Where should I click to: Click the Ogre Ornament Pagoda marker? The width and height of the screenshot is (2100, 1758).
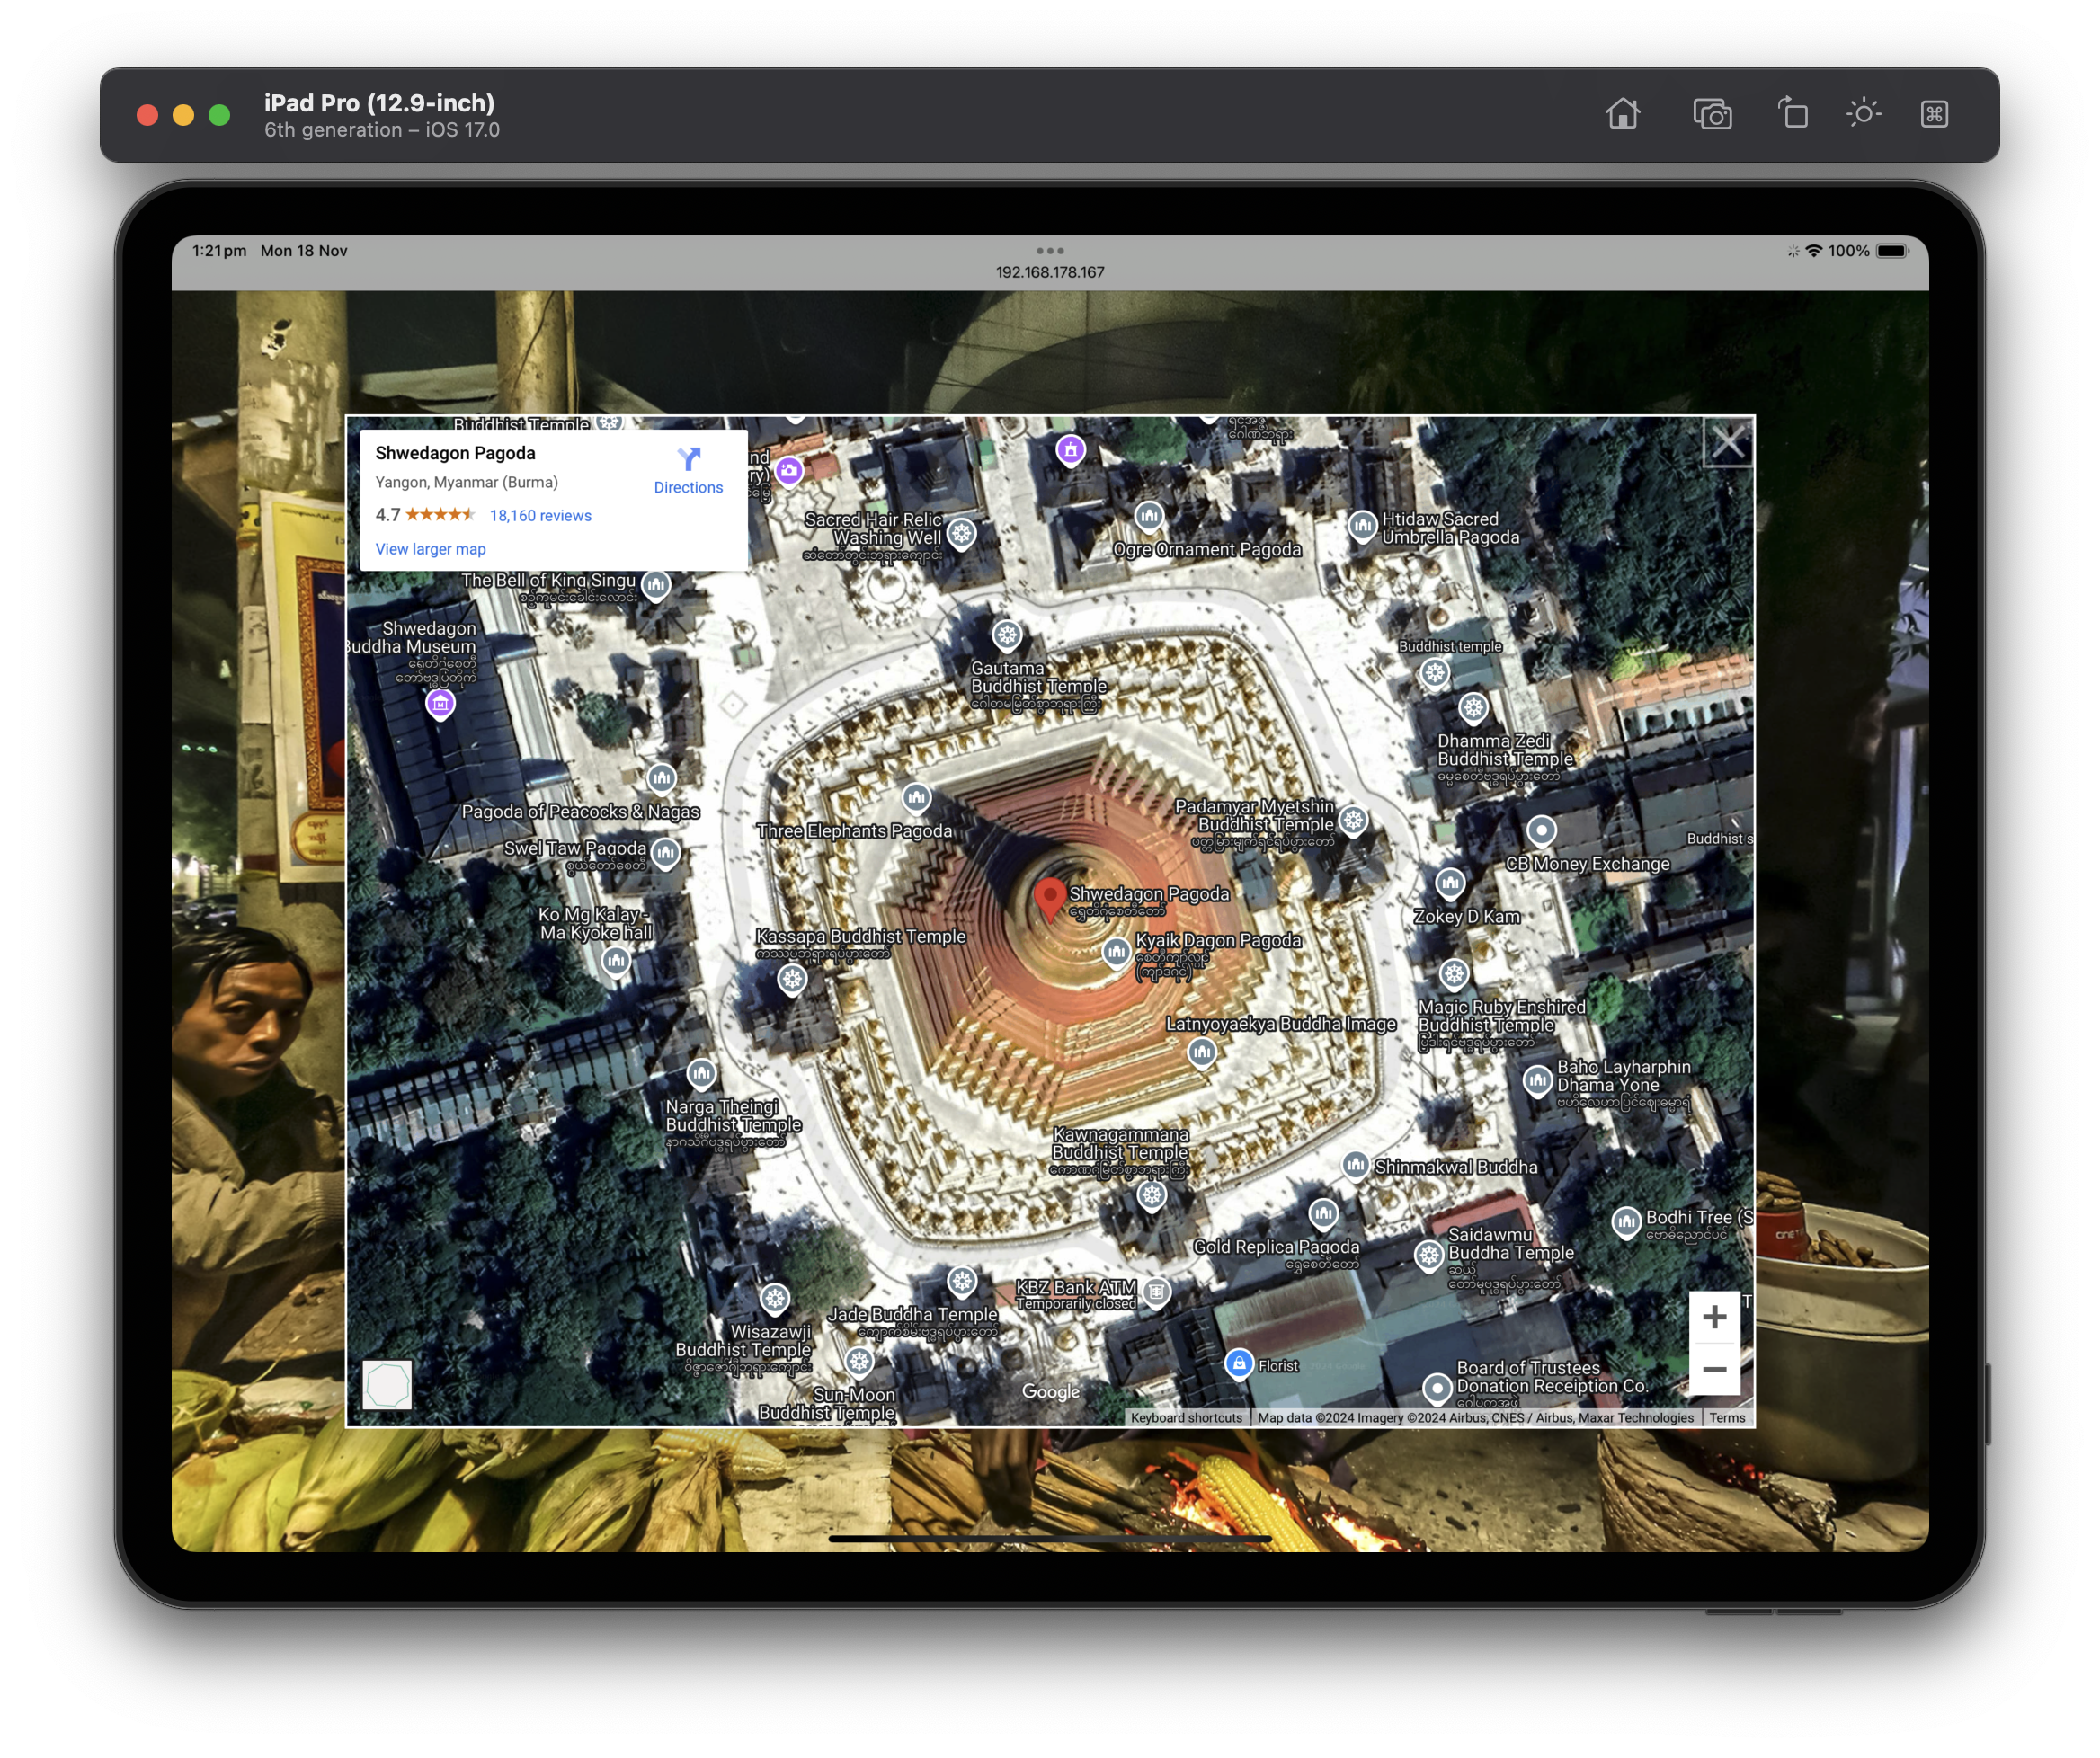coord(1148,516)
